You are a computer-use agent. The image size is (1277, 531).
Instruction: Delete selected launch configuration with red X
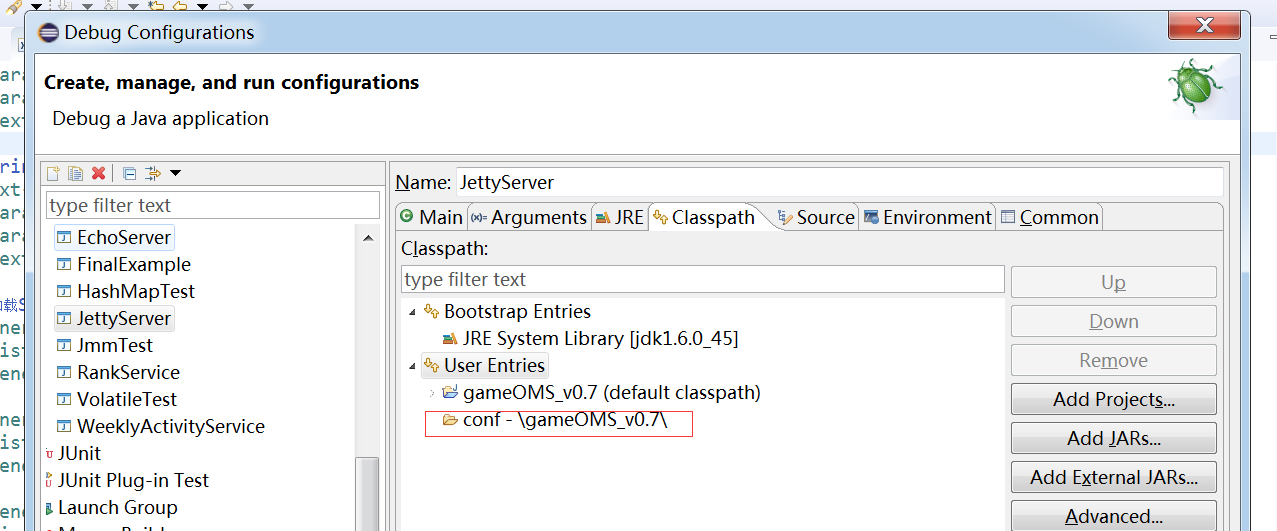pyautogui.click(x=98, y=173)
